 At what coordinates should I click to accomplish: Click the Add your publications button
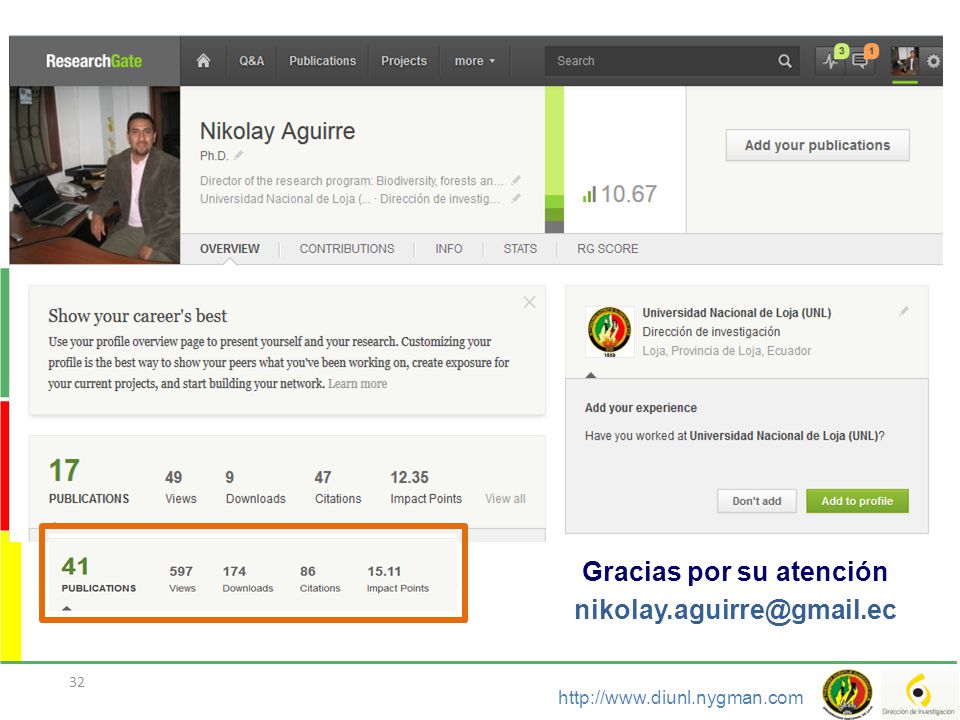coord(817,145)
